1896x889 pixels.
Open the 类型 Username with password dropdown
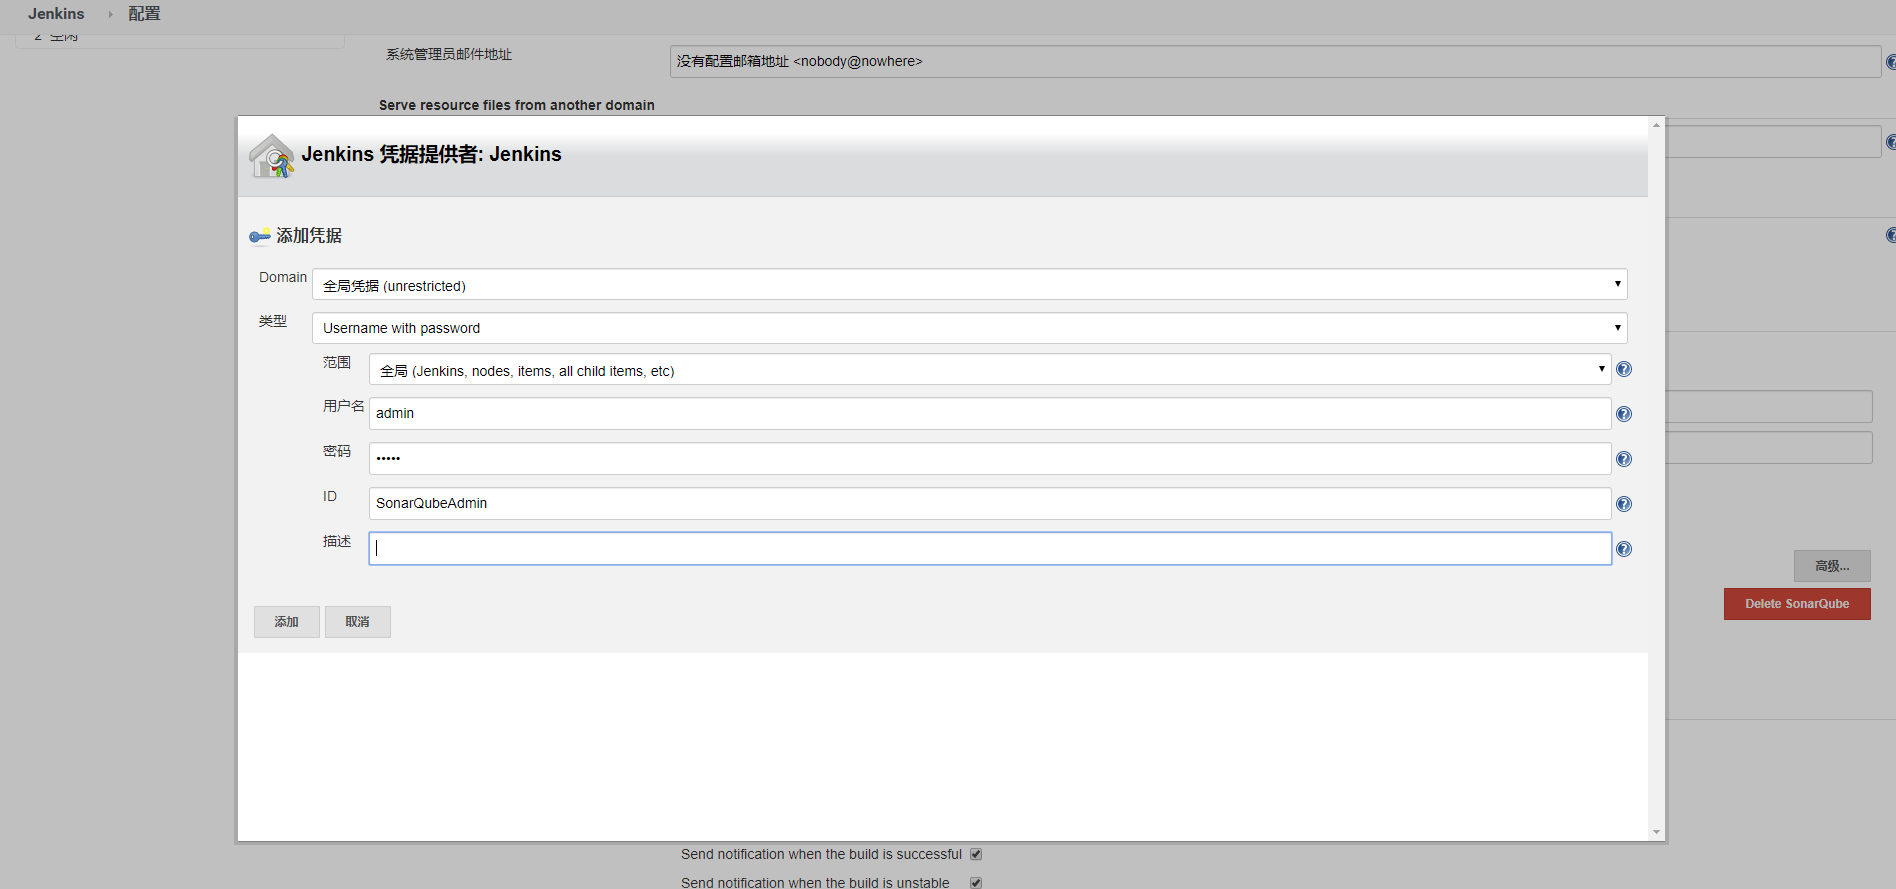(970, 328)
